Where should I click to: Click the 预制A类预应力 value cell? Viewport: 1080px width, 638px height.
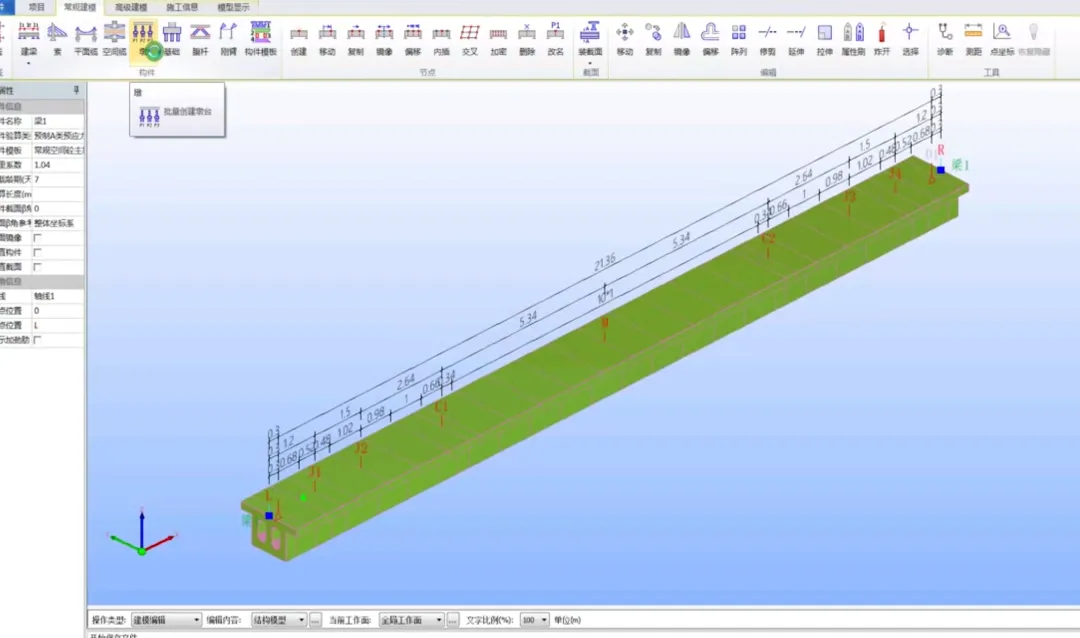point(58,136)
